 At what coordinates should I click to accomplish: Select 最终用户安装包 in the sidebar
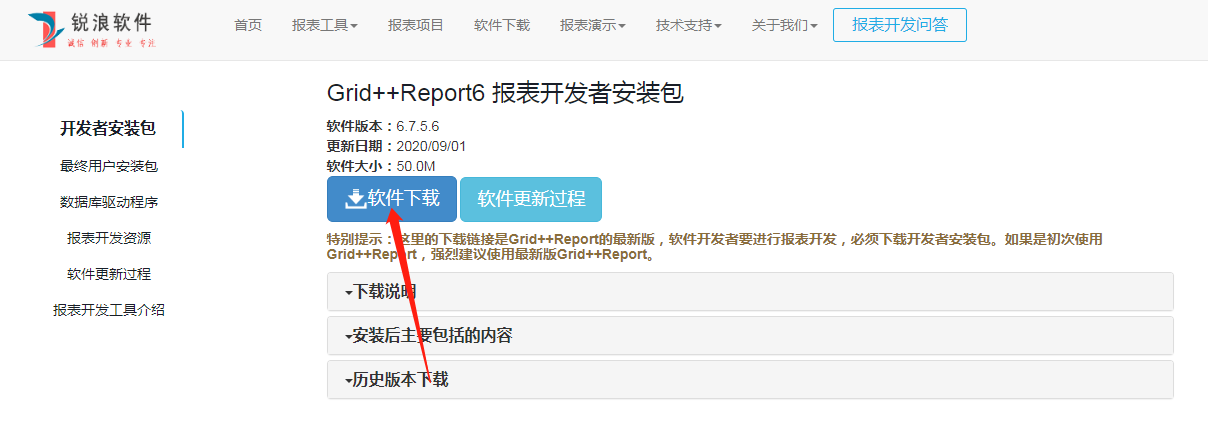click(x=109, y=166)
